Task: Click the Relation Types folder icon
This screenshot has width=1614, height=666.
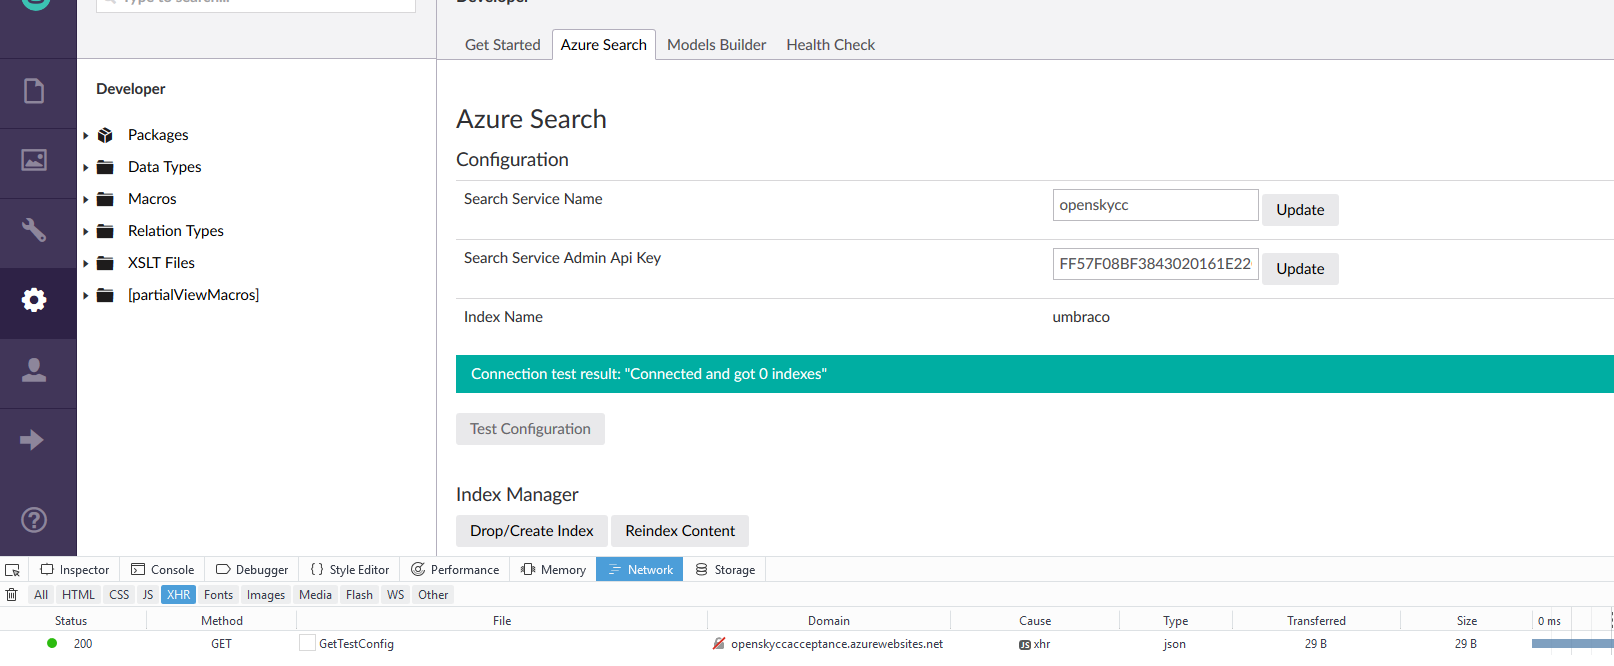Action: pos(105,231)
